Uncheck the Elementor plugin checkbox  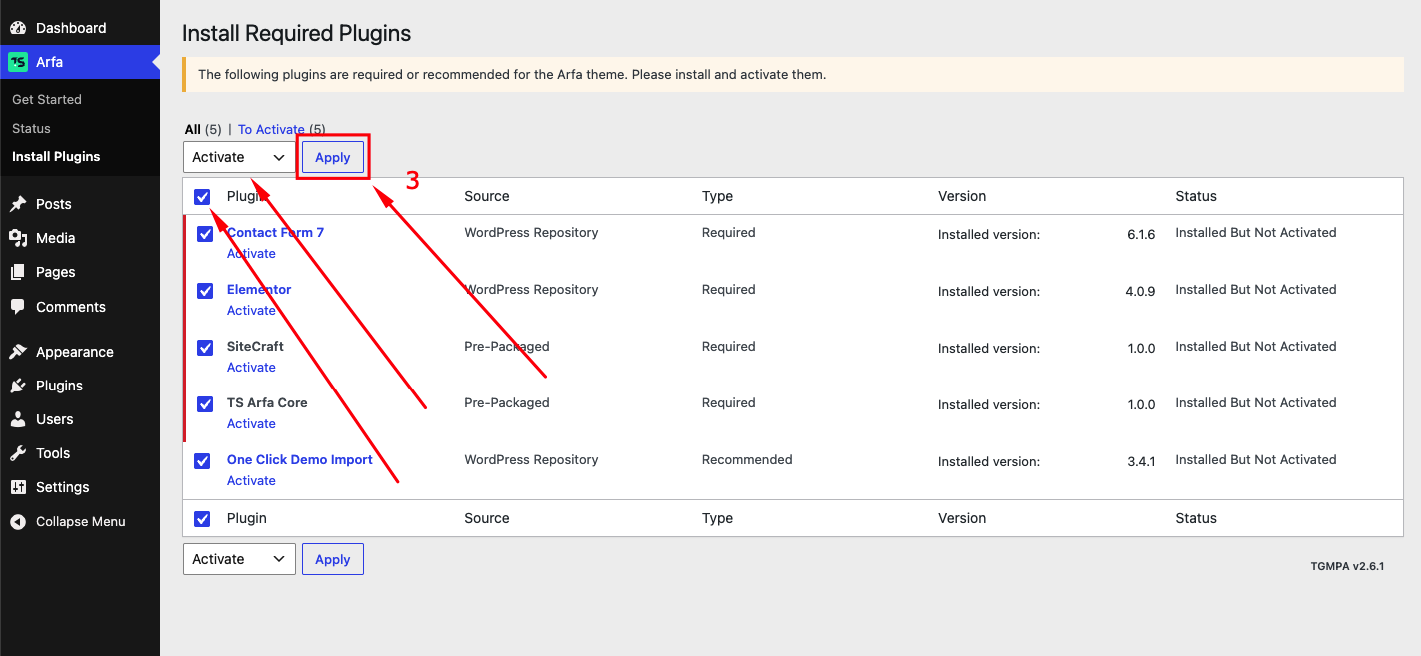pos(205,291)
